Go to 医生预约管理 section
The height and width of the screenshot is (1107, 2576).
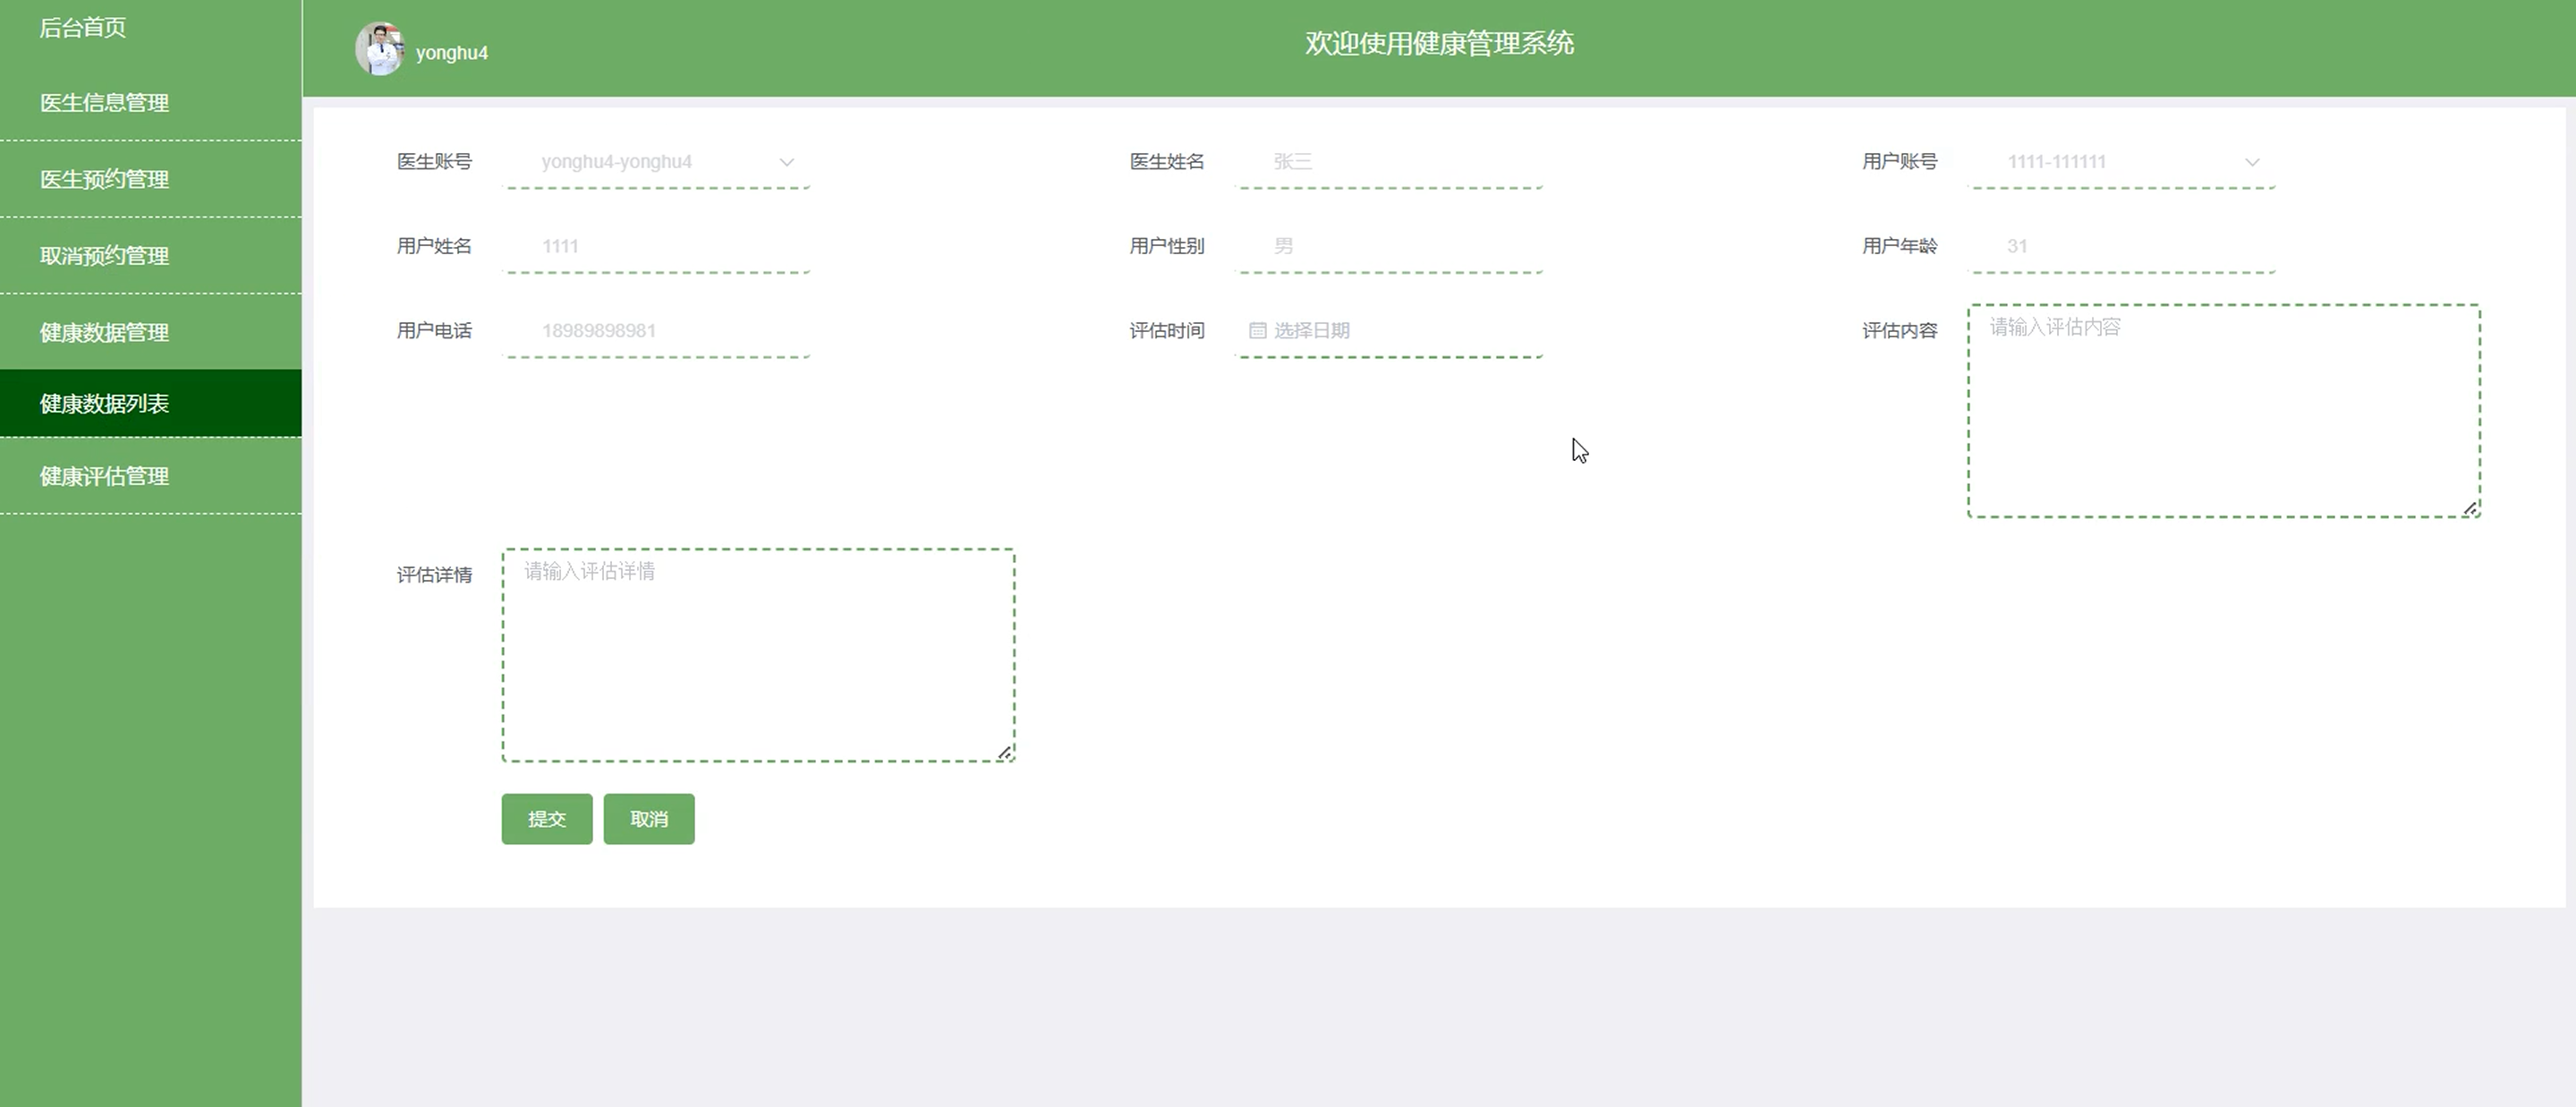[104, 180]
